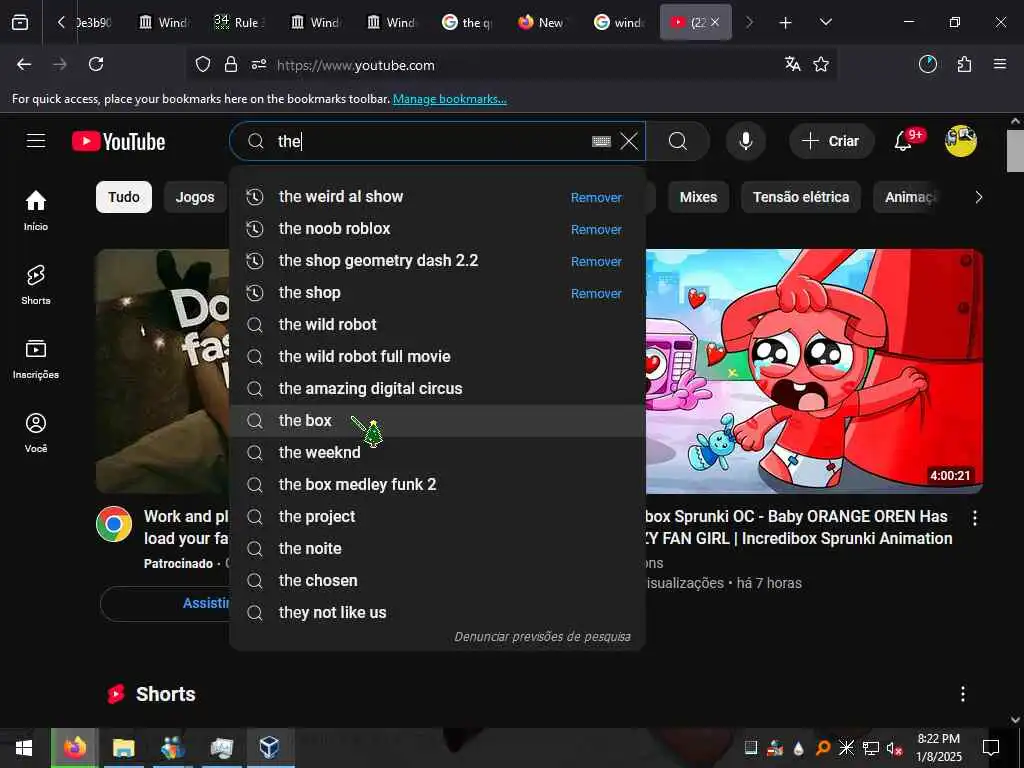The height and width of the screenshot is (768, 1024).
Task: Remove the weird al show from history
Action: click(596, 197)
